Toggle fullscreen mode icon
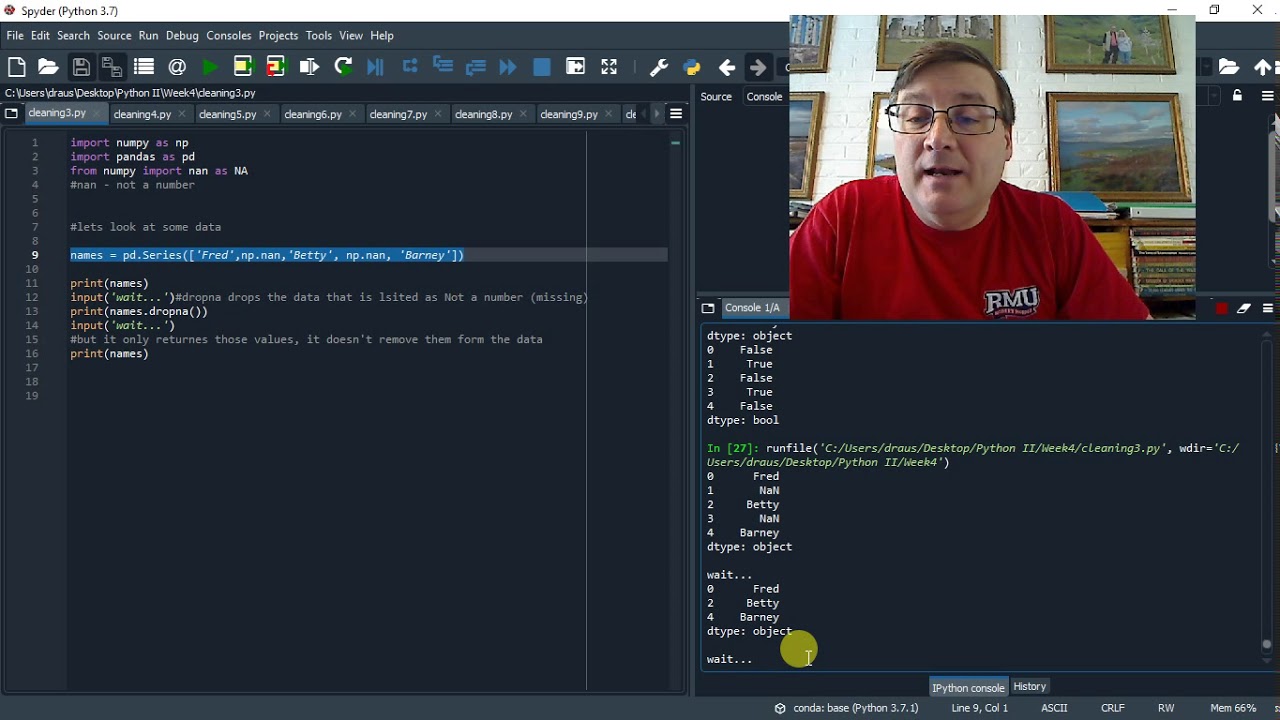 [x=609, y=67]
